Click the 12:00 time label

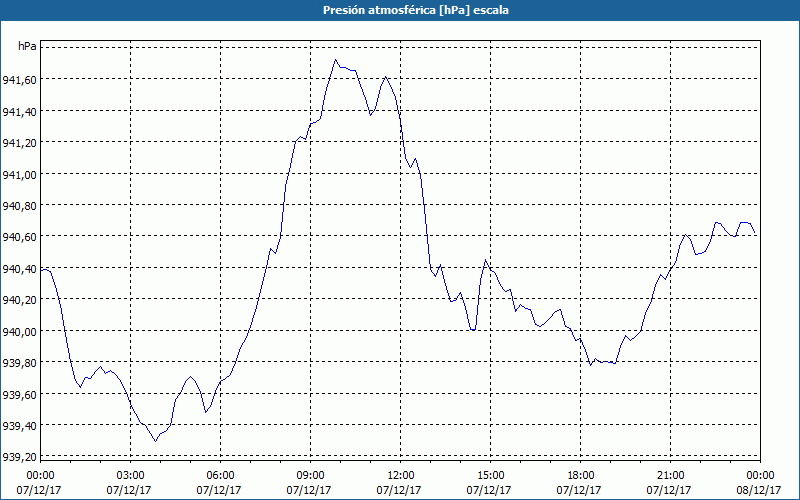pyautogui.click(x=401, y=476)
